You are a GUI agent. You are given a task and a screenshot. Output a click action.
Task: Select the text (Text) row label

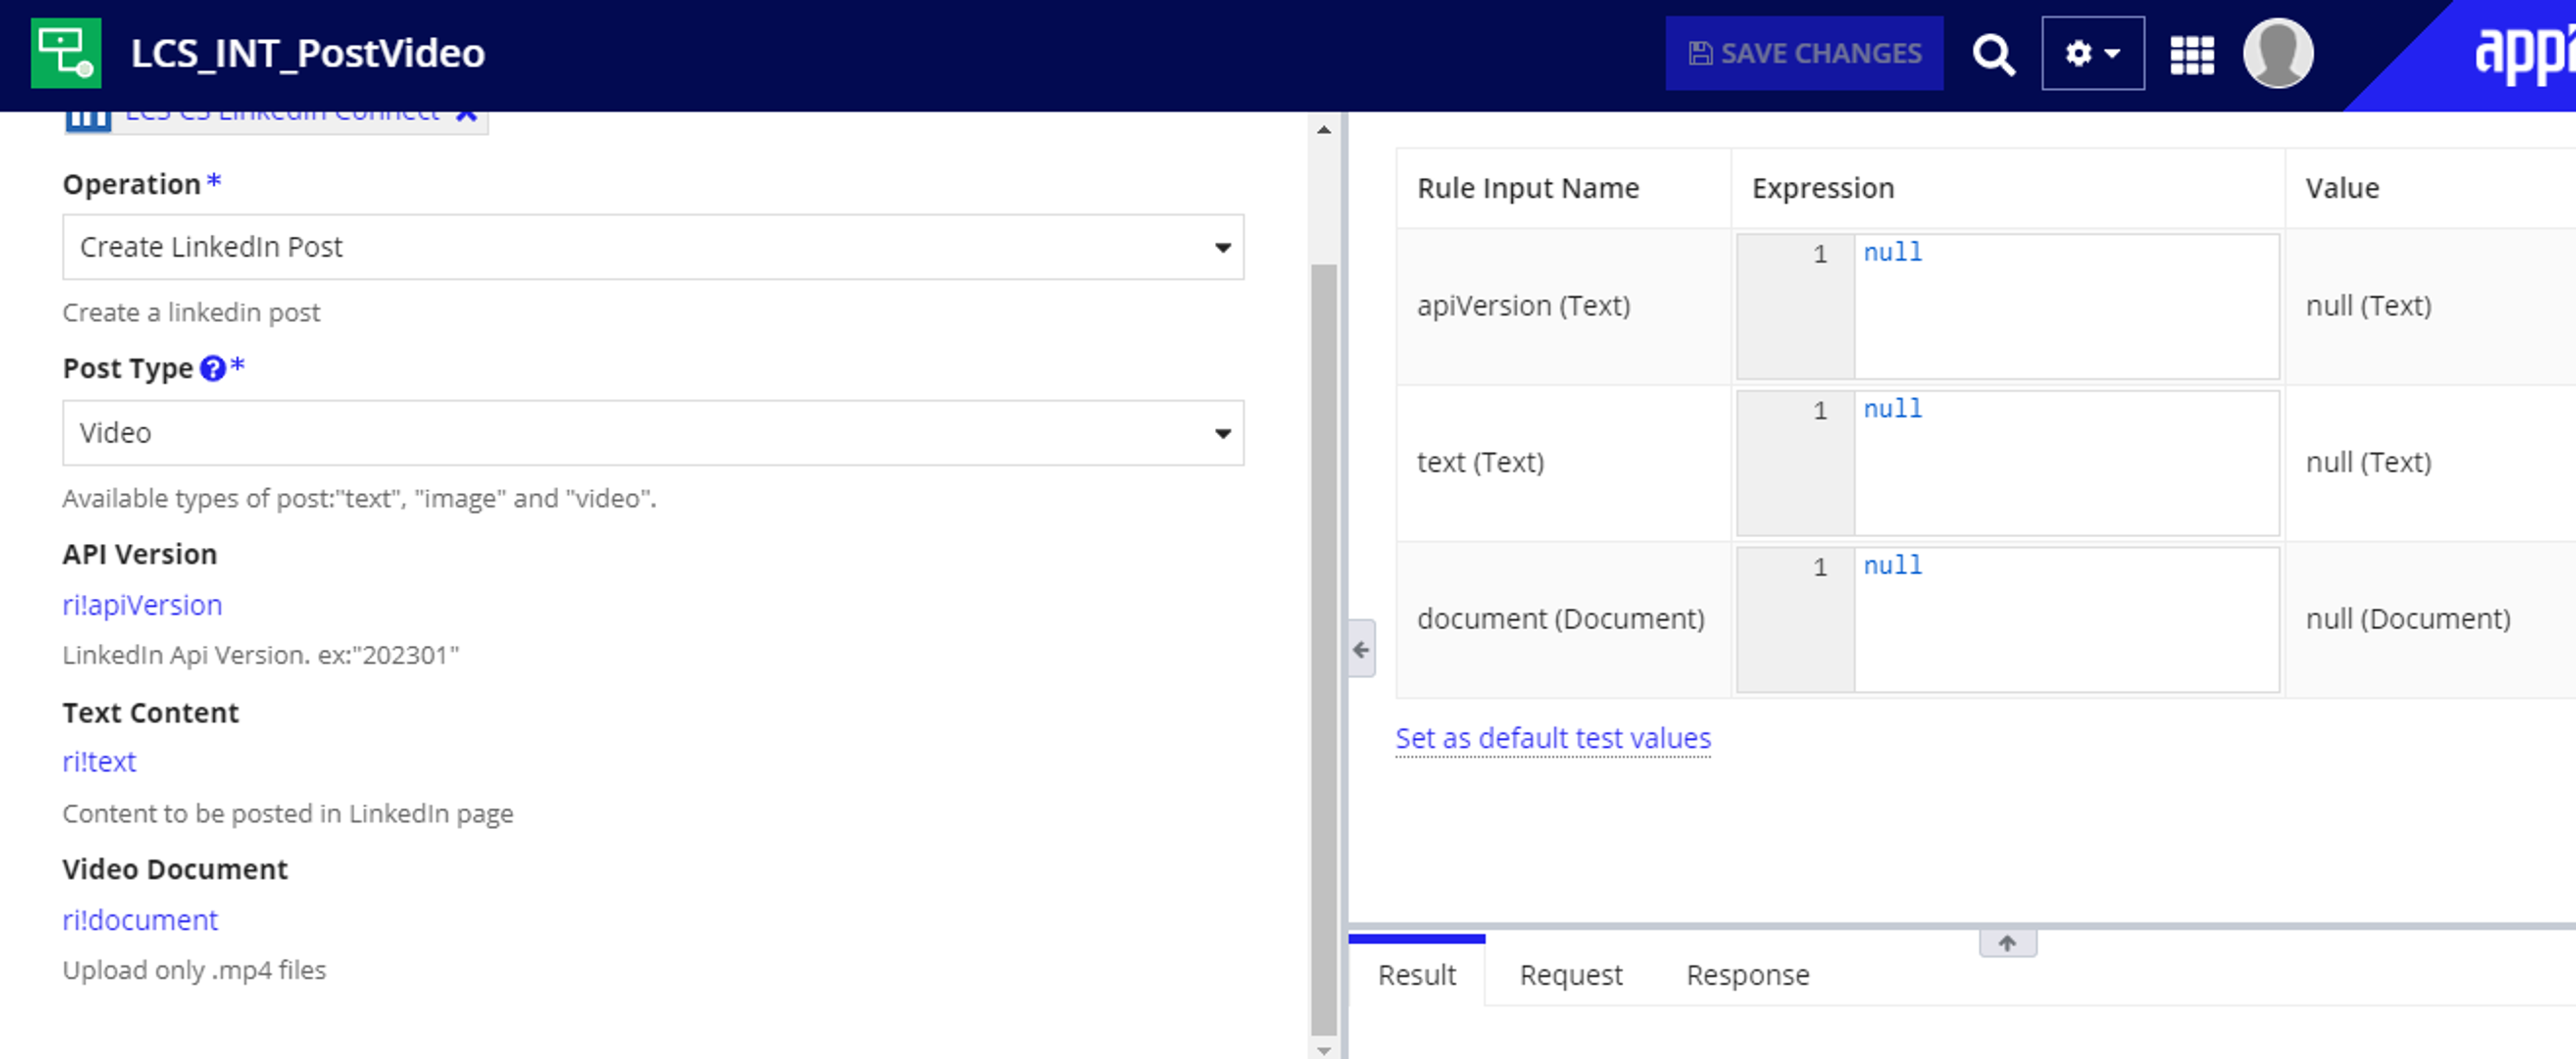click(x=1480, y=462)
